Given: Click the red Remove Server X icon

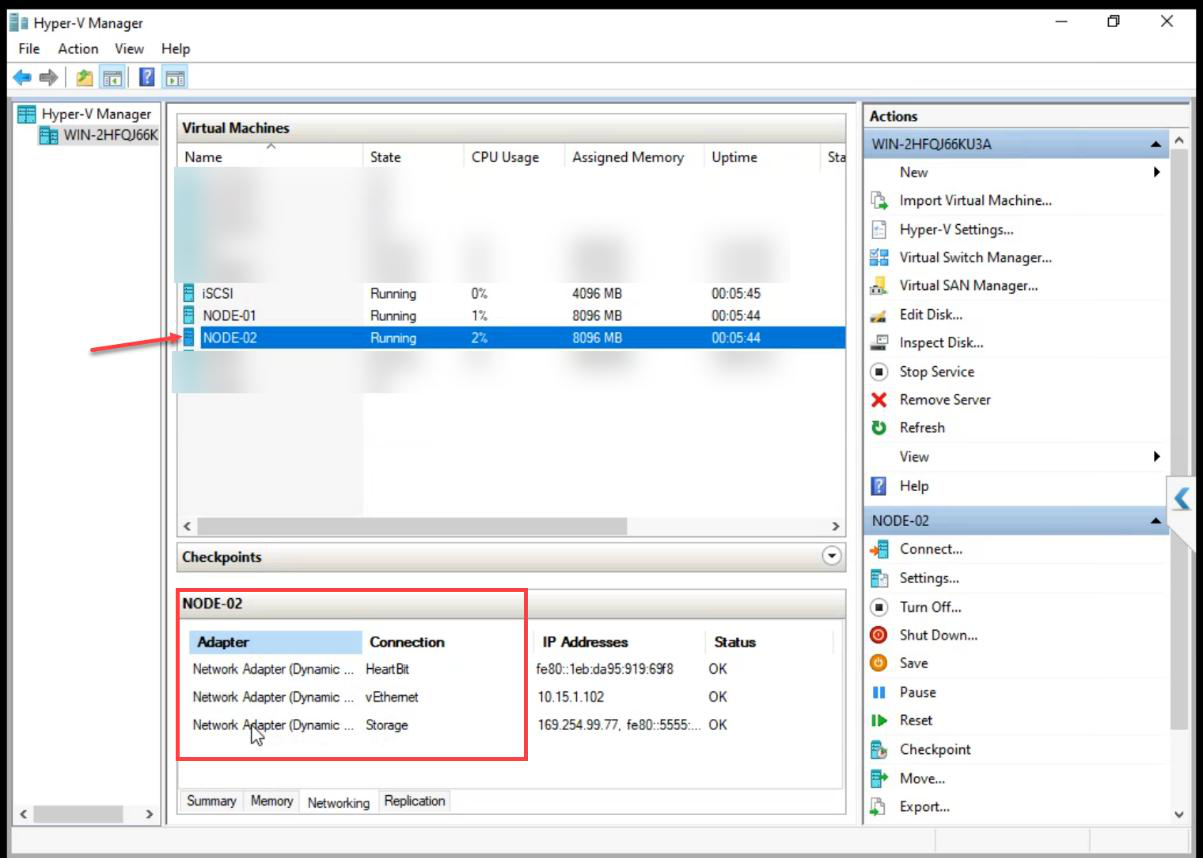Looking at the screenshot, I should [879, 399].
